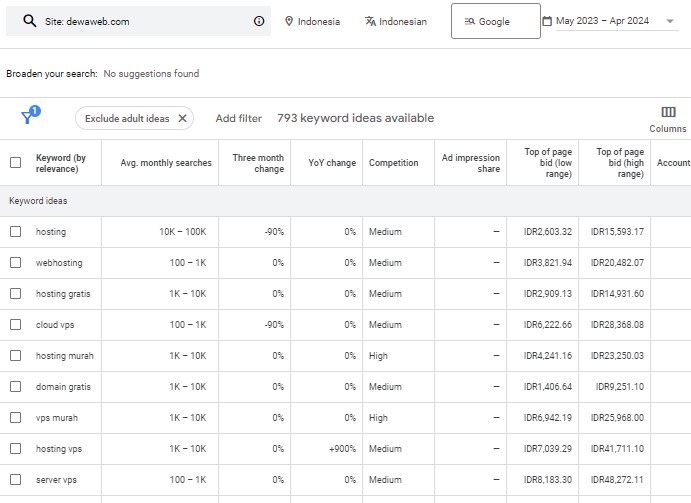The width and height of the screenshot is (691, 503).
Task: Click the keyword text 'vps murah'
Action: [57, 418]
